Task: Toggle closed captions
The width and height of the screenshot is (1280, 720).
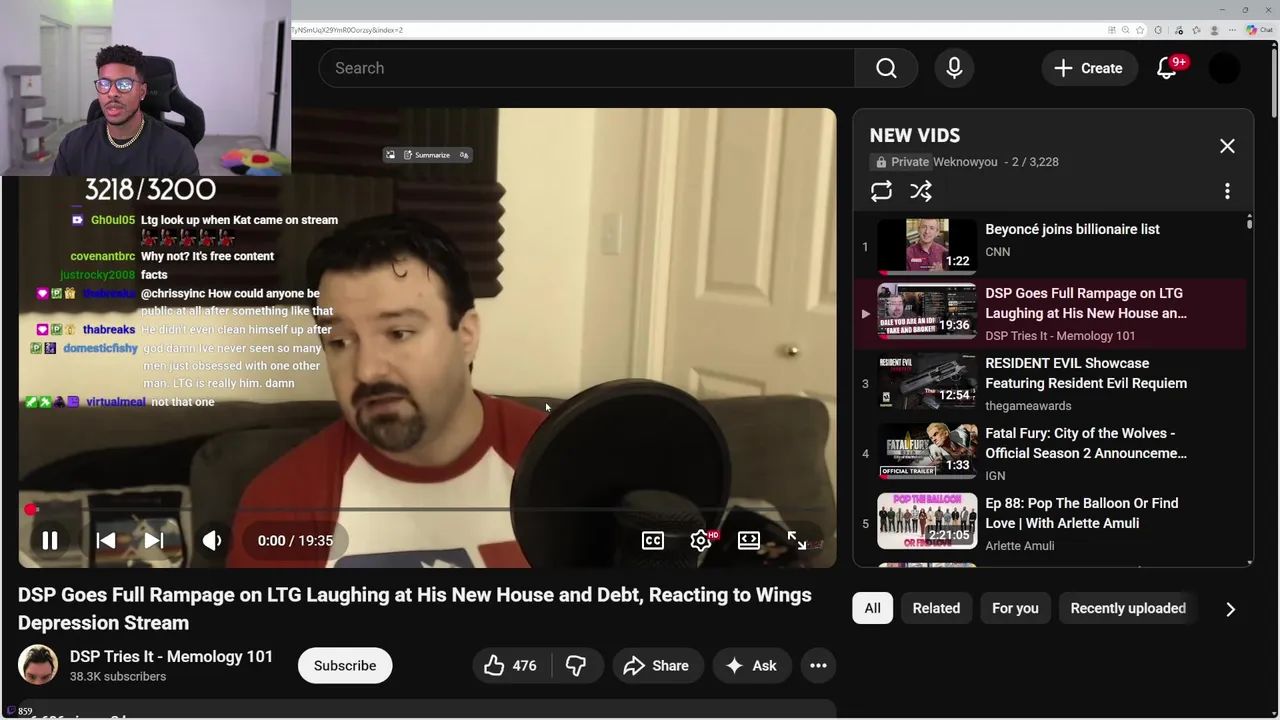Action: pos(652,540)
